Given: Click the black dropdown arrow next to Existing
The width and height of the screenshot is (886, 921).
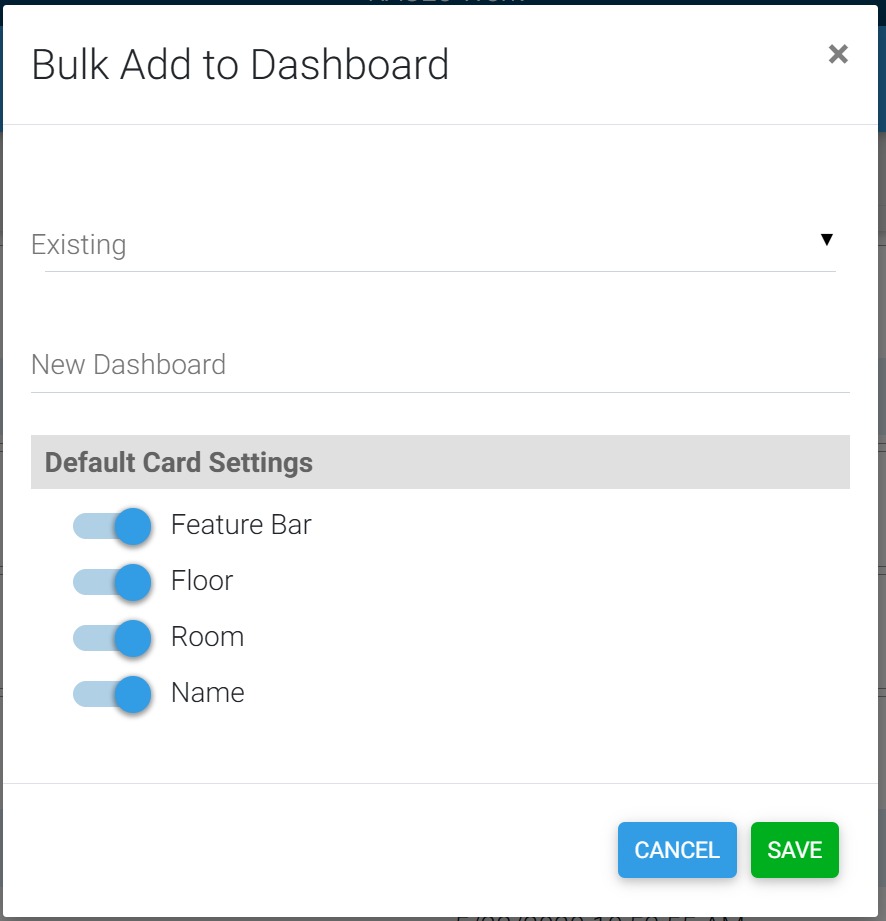Looking at the screenshot, I should 826,240.
